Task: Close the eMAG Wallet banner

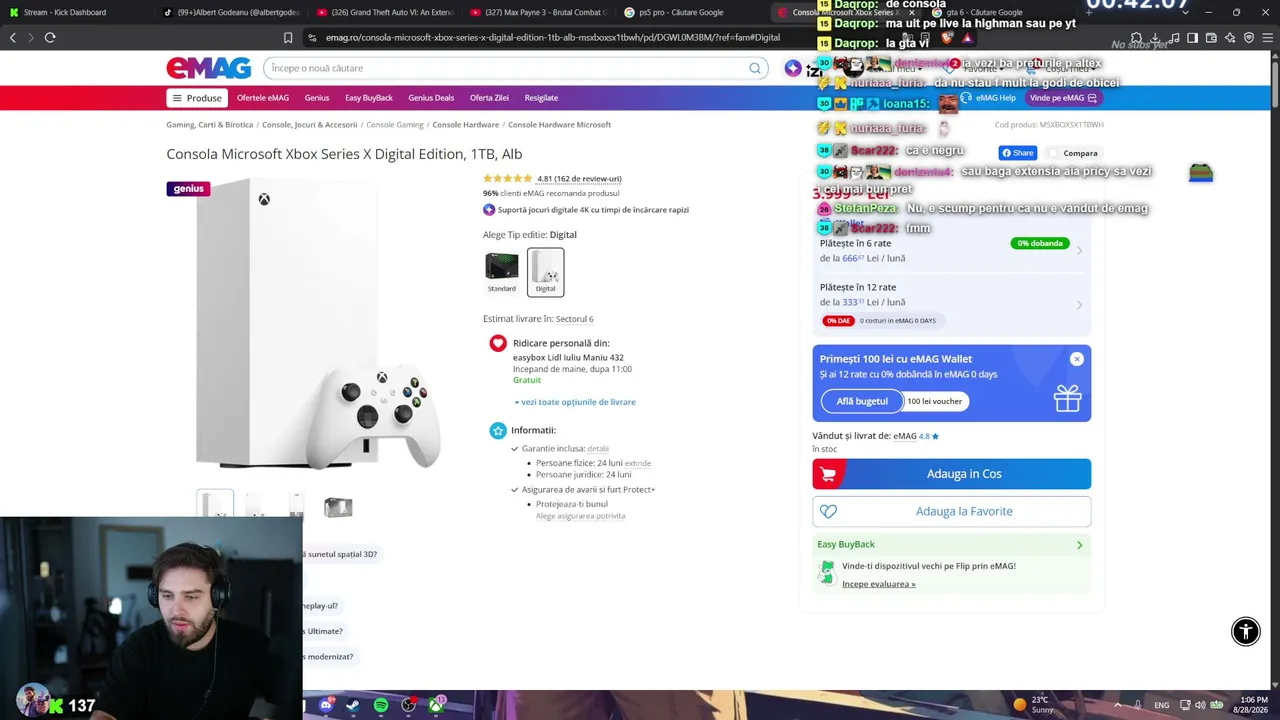Action: tap(1077, 359)
